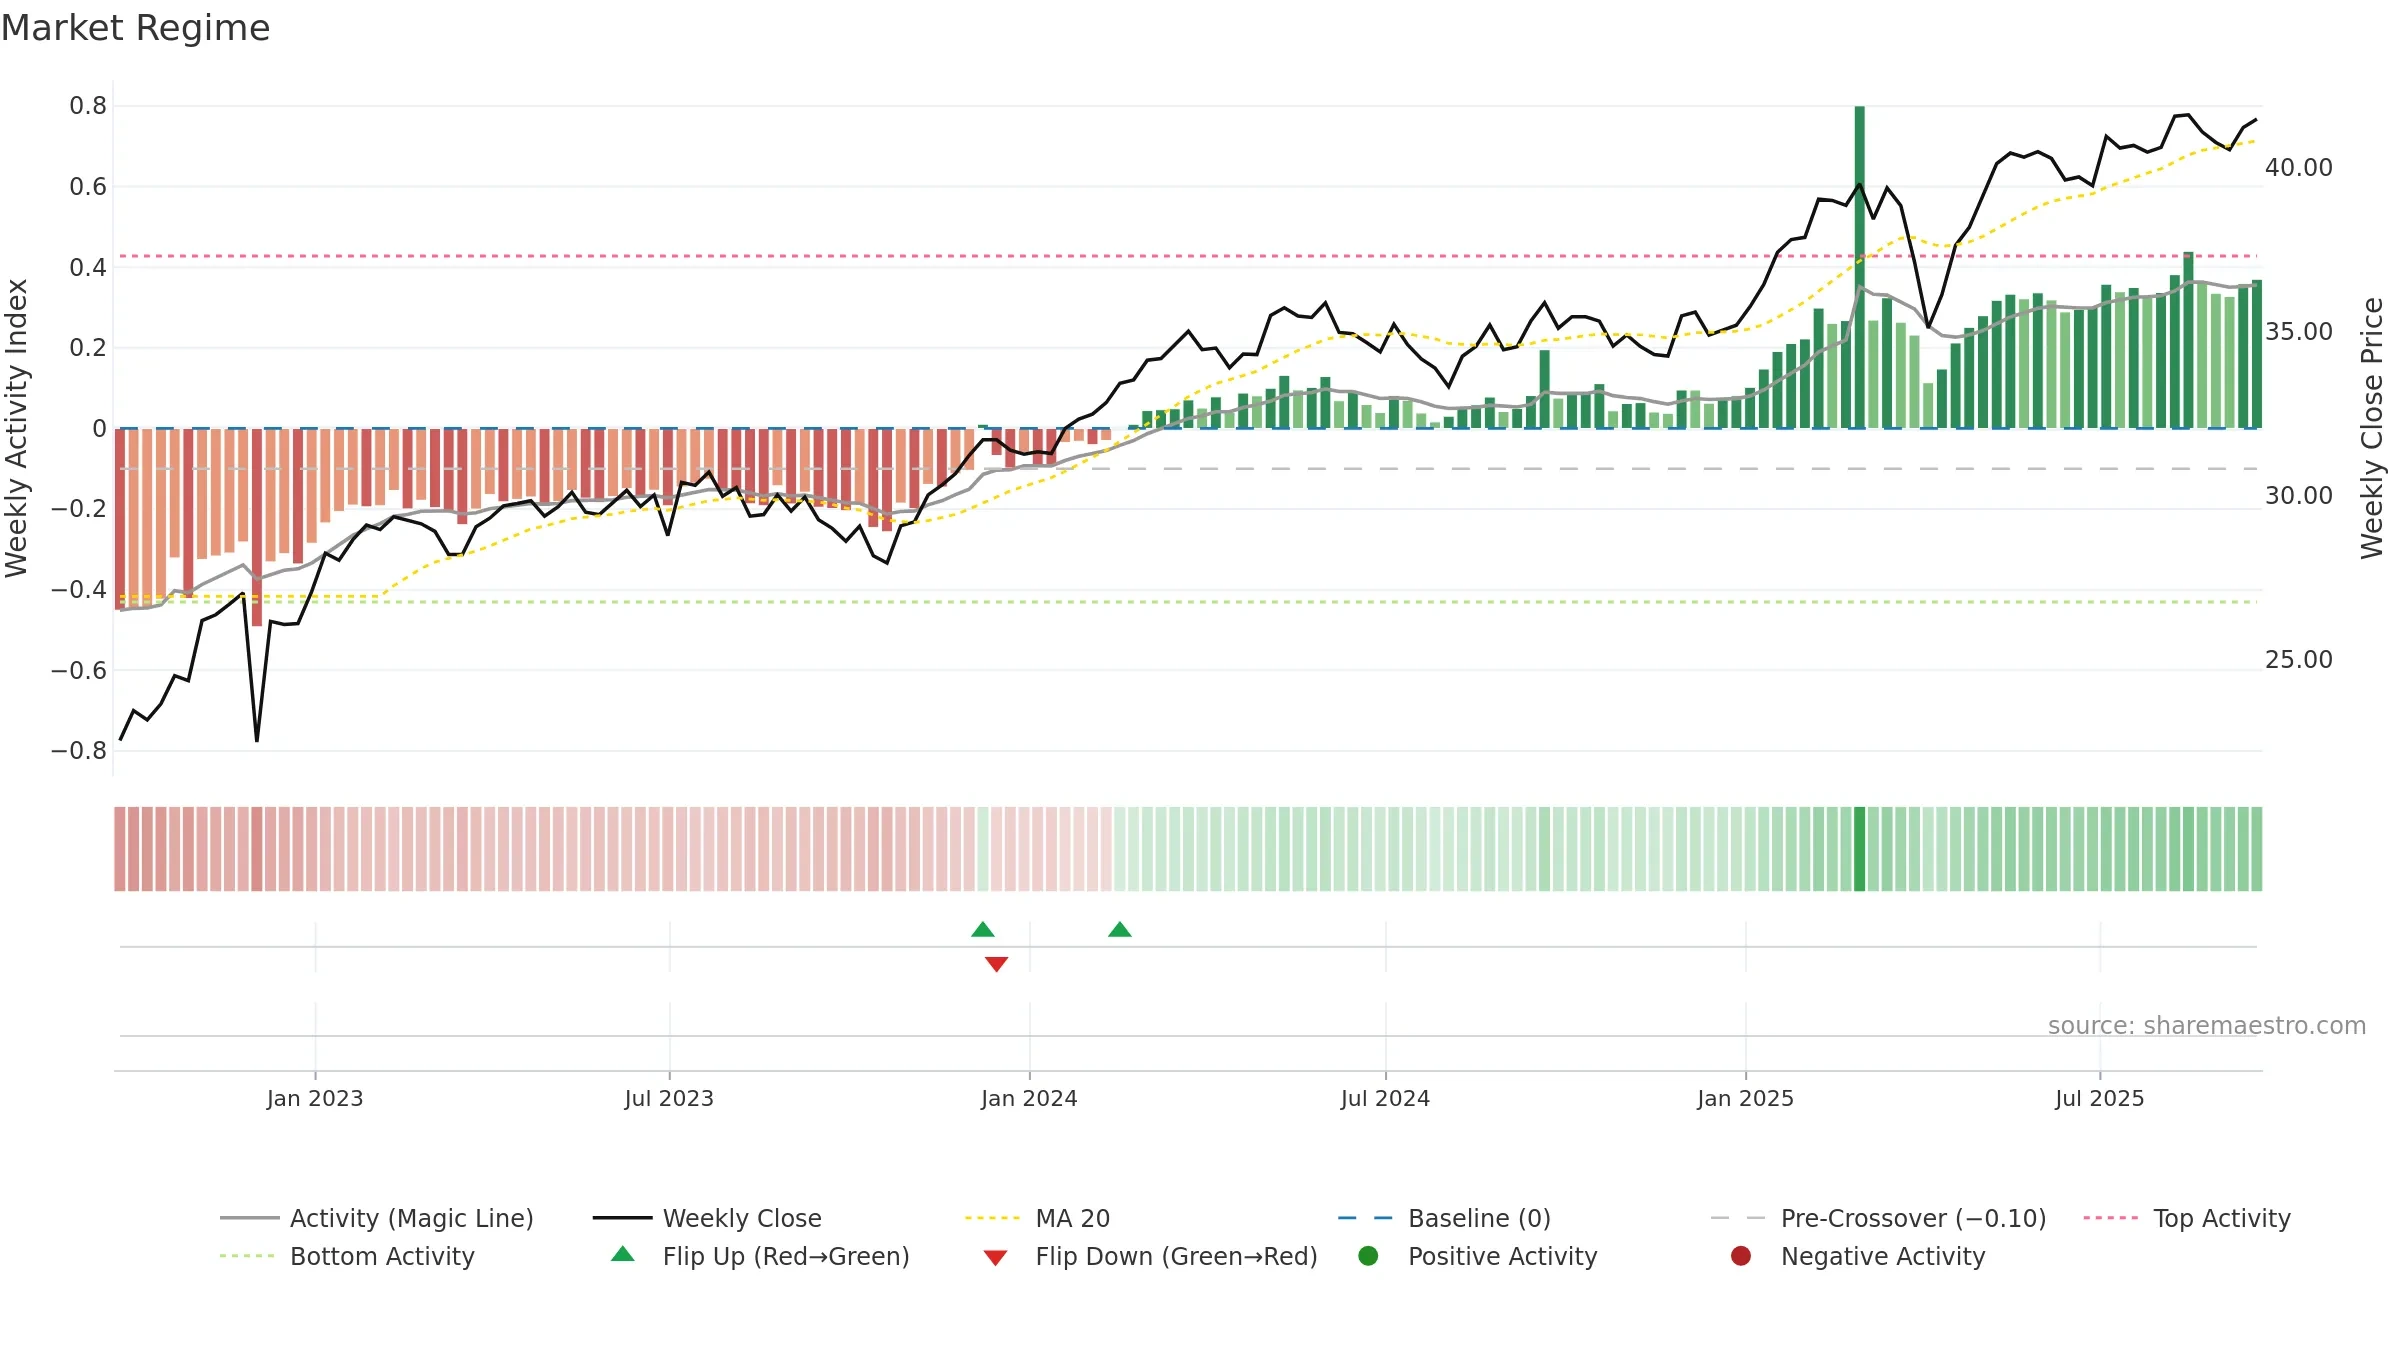Click the 30.00 price tick label

[2298, 496]
